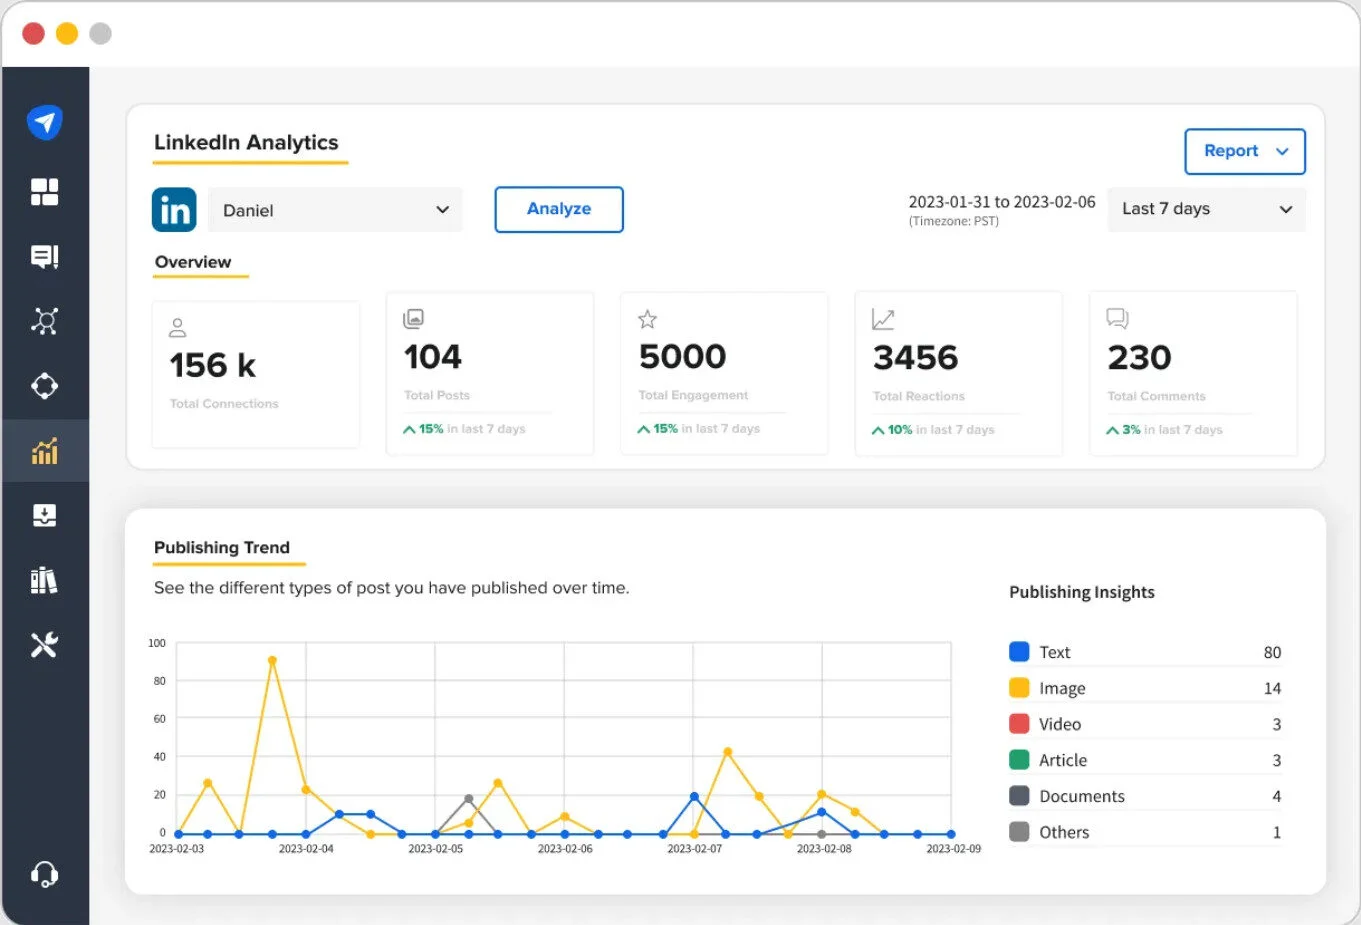1361x925 pixels.
Task: Open the dashboard grid icon in sidebar
Action: [45, 191]
